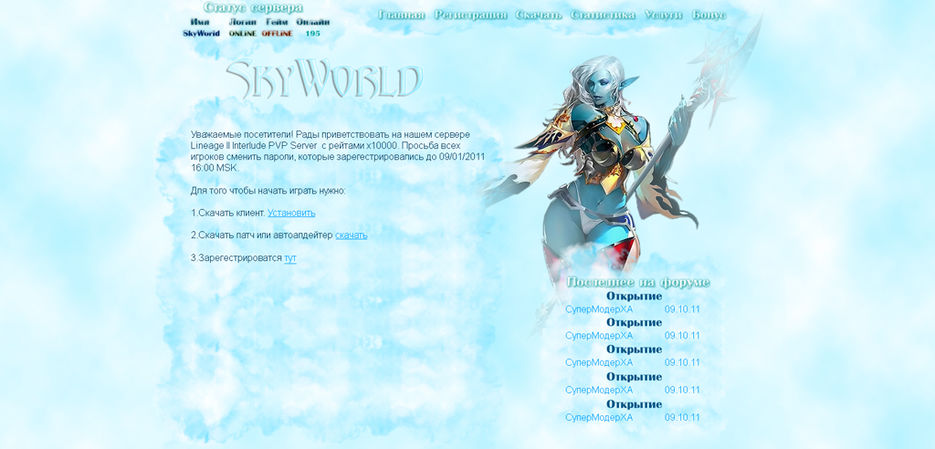935x449 pixels.
Task: Click the Уважаемые посетители welcome paragraph
Action: [338, 151]
